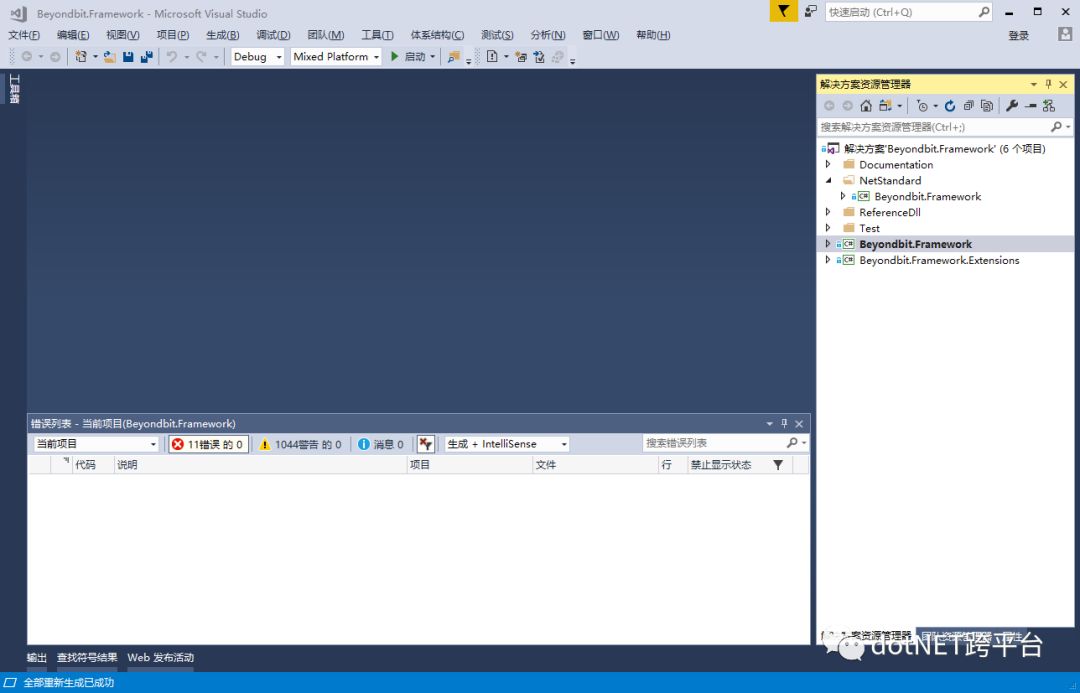
Task: Open the 调试(D) debug menu
Action: pos(273,35)
